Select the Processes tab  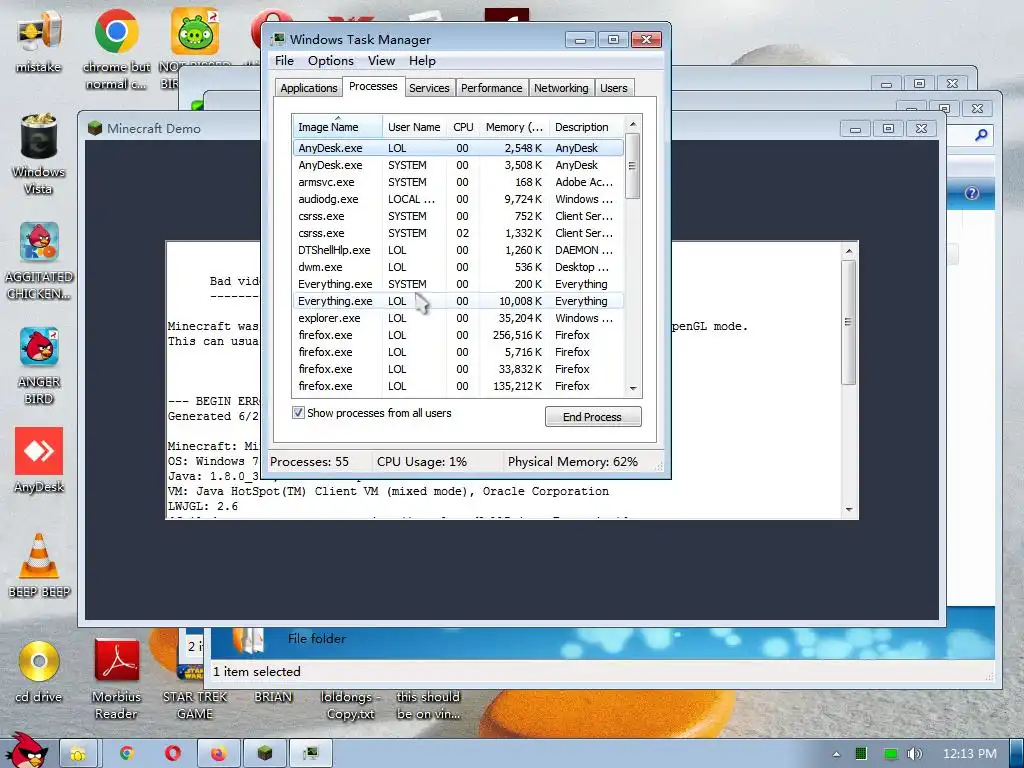(373, 86)
